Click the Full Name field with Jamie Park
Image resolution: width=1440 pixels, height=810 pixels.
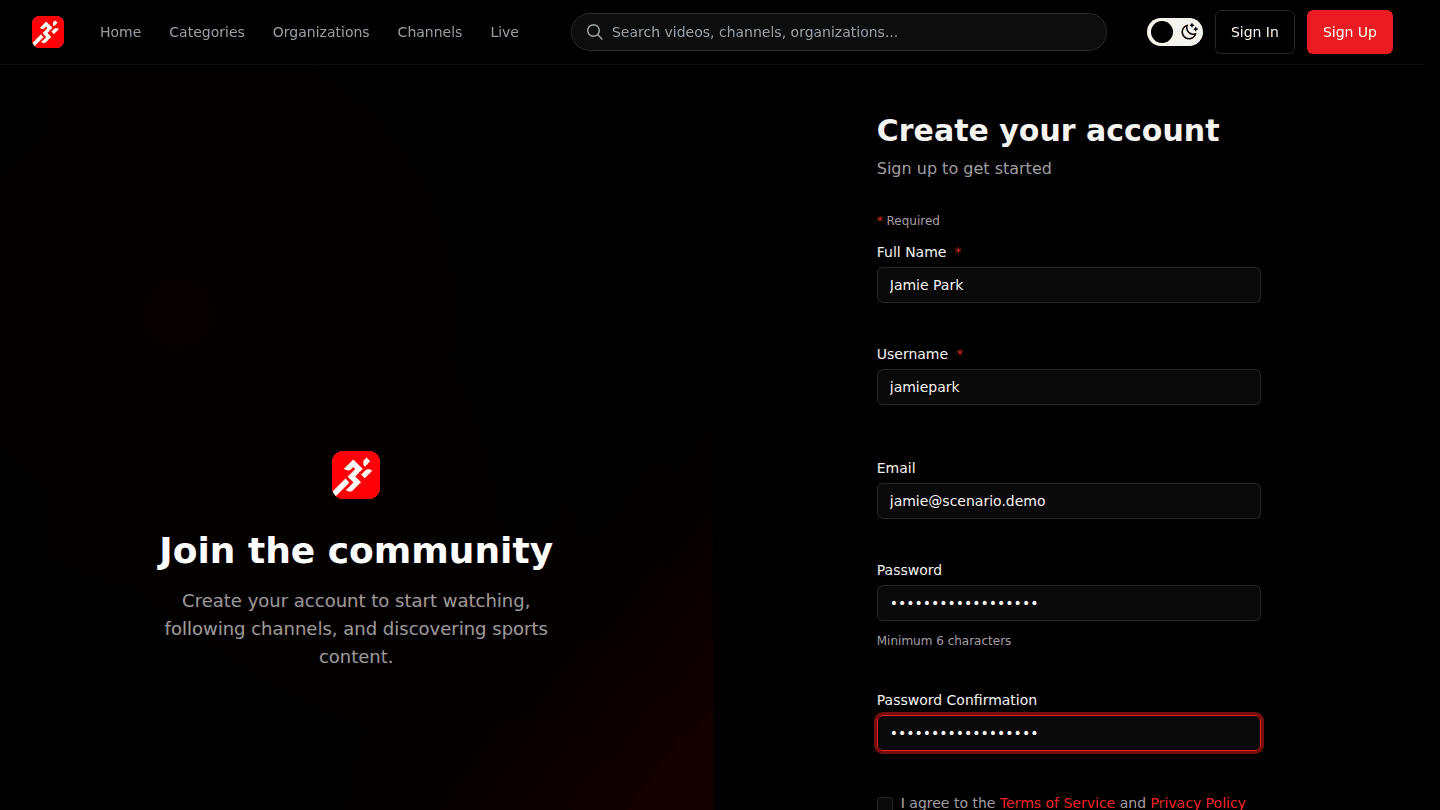coord(1069,285)
